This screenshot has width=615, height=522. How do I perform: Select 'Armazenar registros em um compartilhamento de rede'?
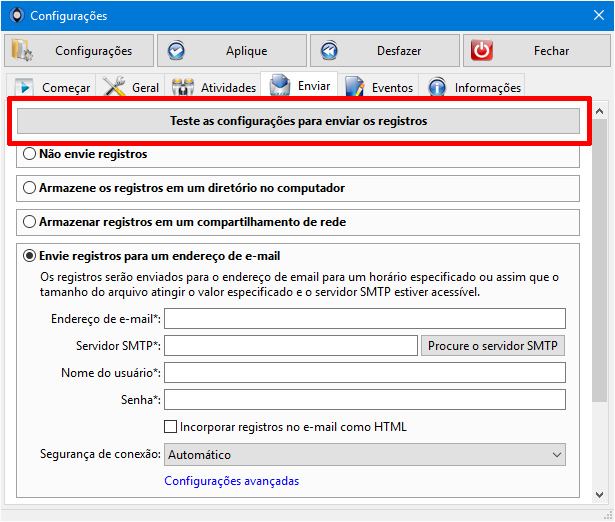[29, 222]
